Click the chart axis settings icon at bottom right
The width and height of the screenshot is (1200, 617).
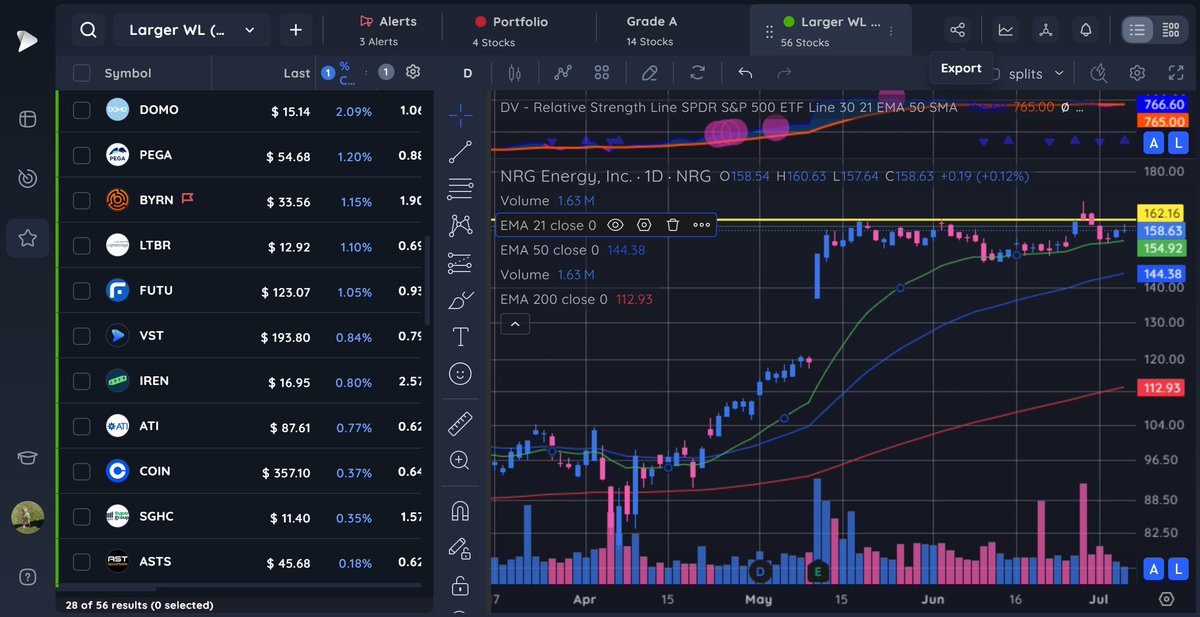pyautogui.click(x=1166, y=599)
